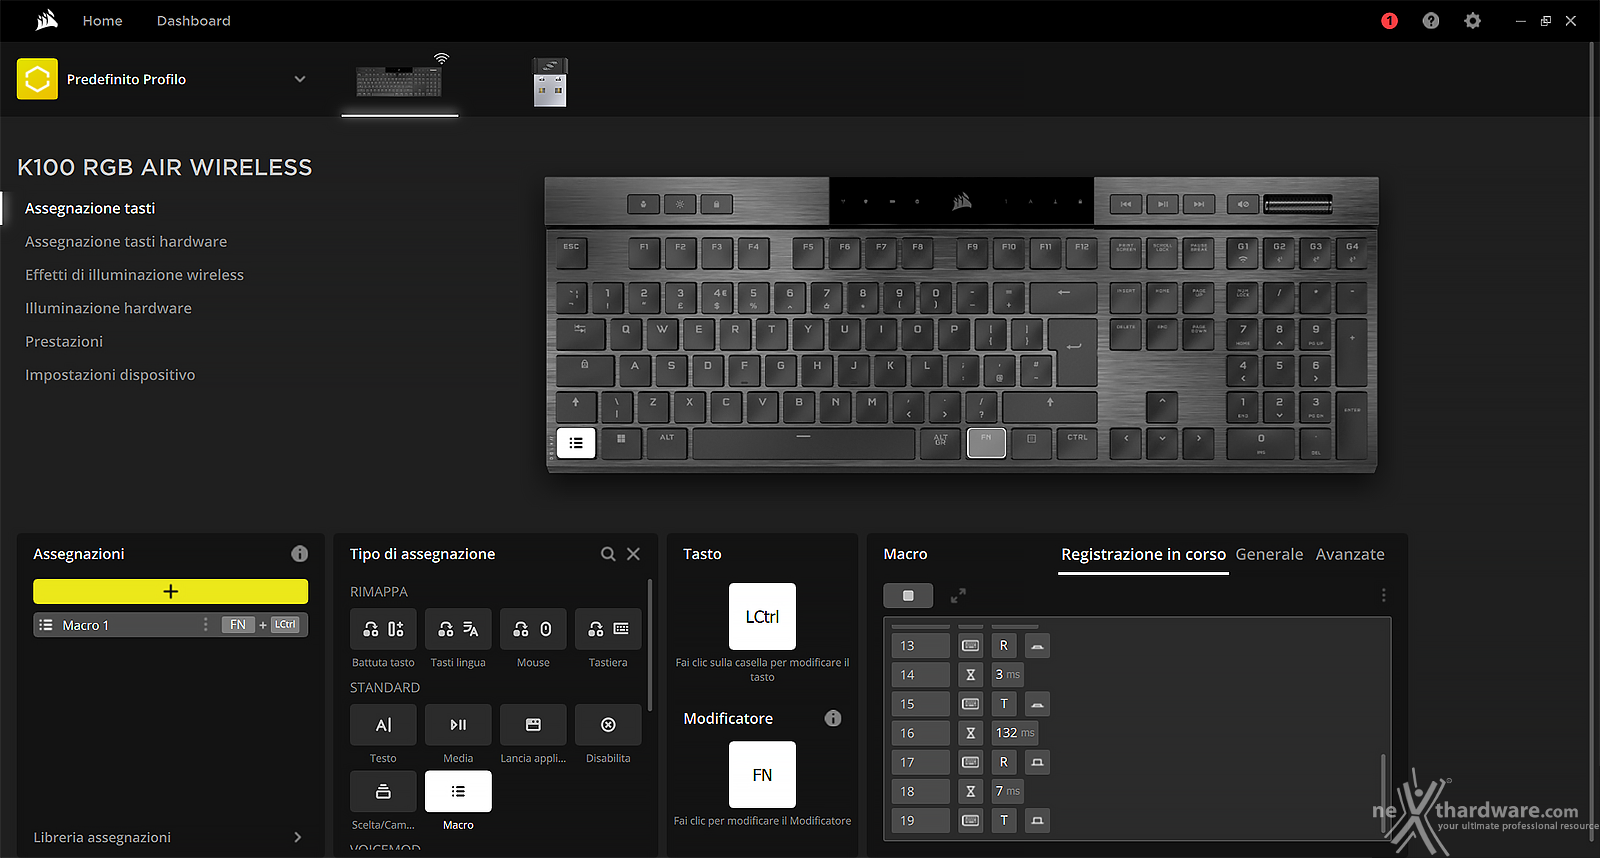Choose Tasti lingua remap type
The width and height of the screenshot is (1600, 858).
pos(458,629)
